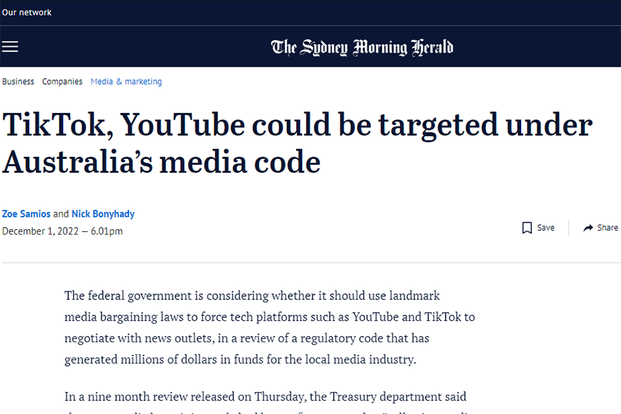Click the Share label text
Viewport: 621px width, 414px height.
tap(608, 228)
